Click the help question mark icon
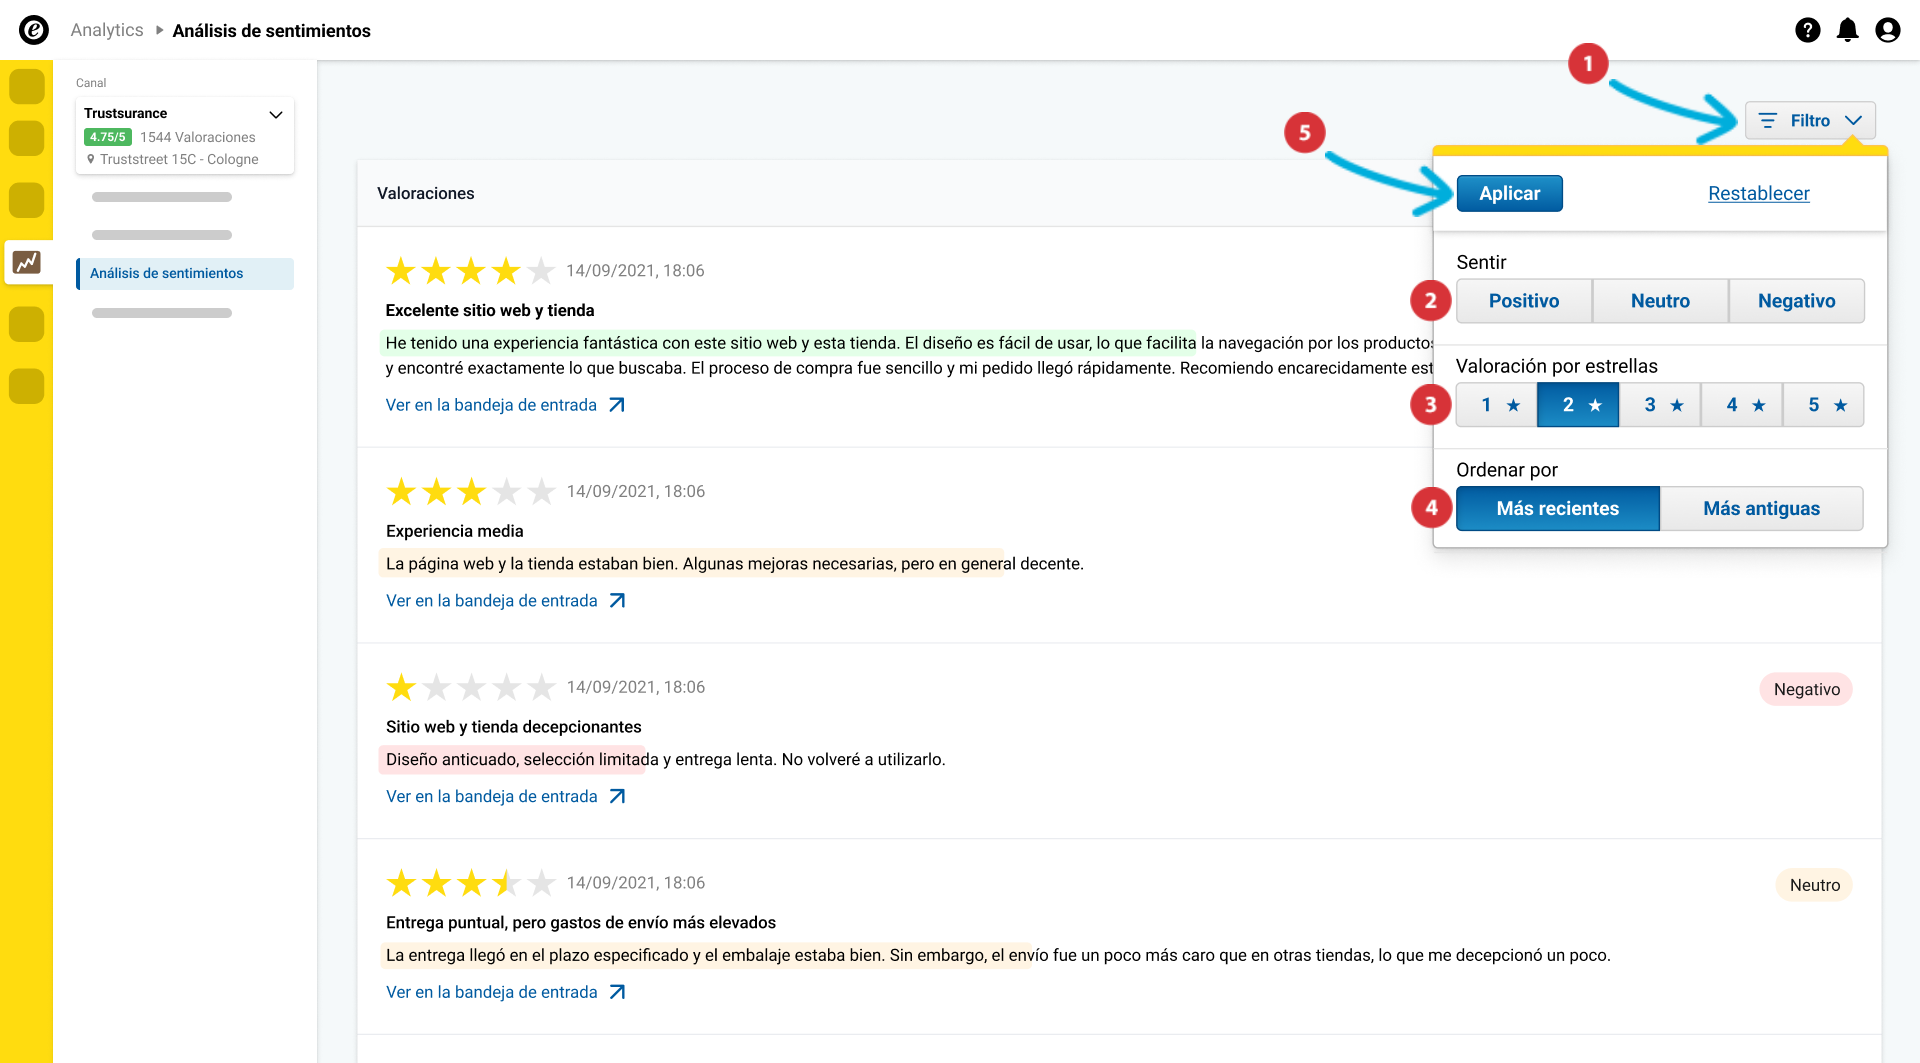1920x1063 pixels. (x=1807, y=30)
